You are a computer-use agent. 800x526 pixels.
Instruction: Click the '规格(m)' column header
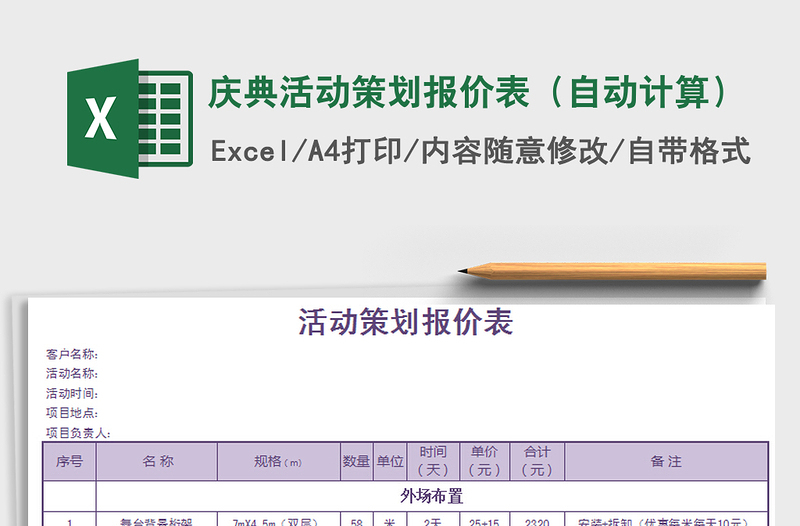279,462
